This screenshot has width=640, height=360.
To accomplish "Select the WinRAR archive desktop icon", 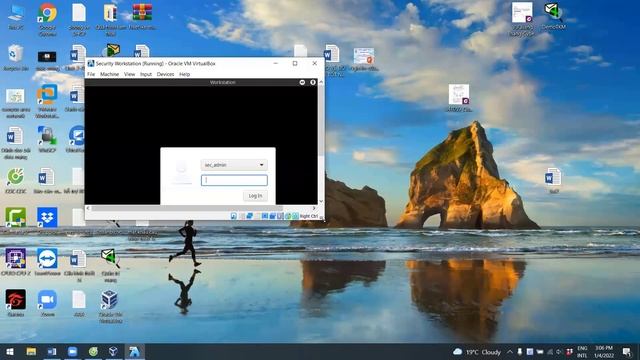I will coord(142,17).
